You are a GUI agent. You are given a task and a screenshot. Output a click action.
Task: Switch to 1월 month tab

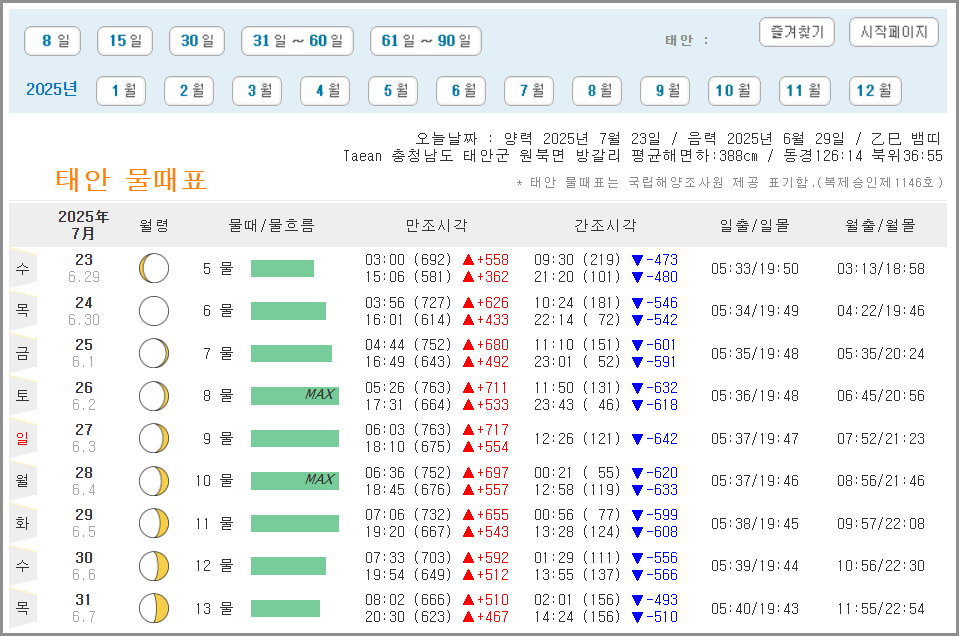[x=121, y=91]
